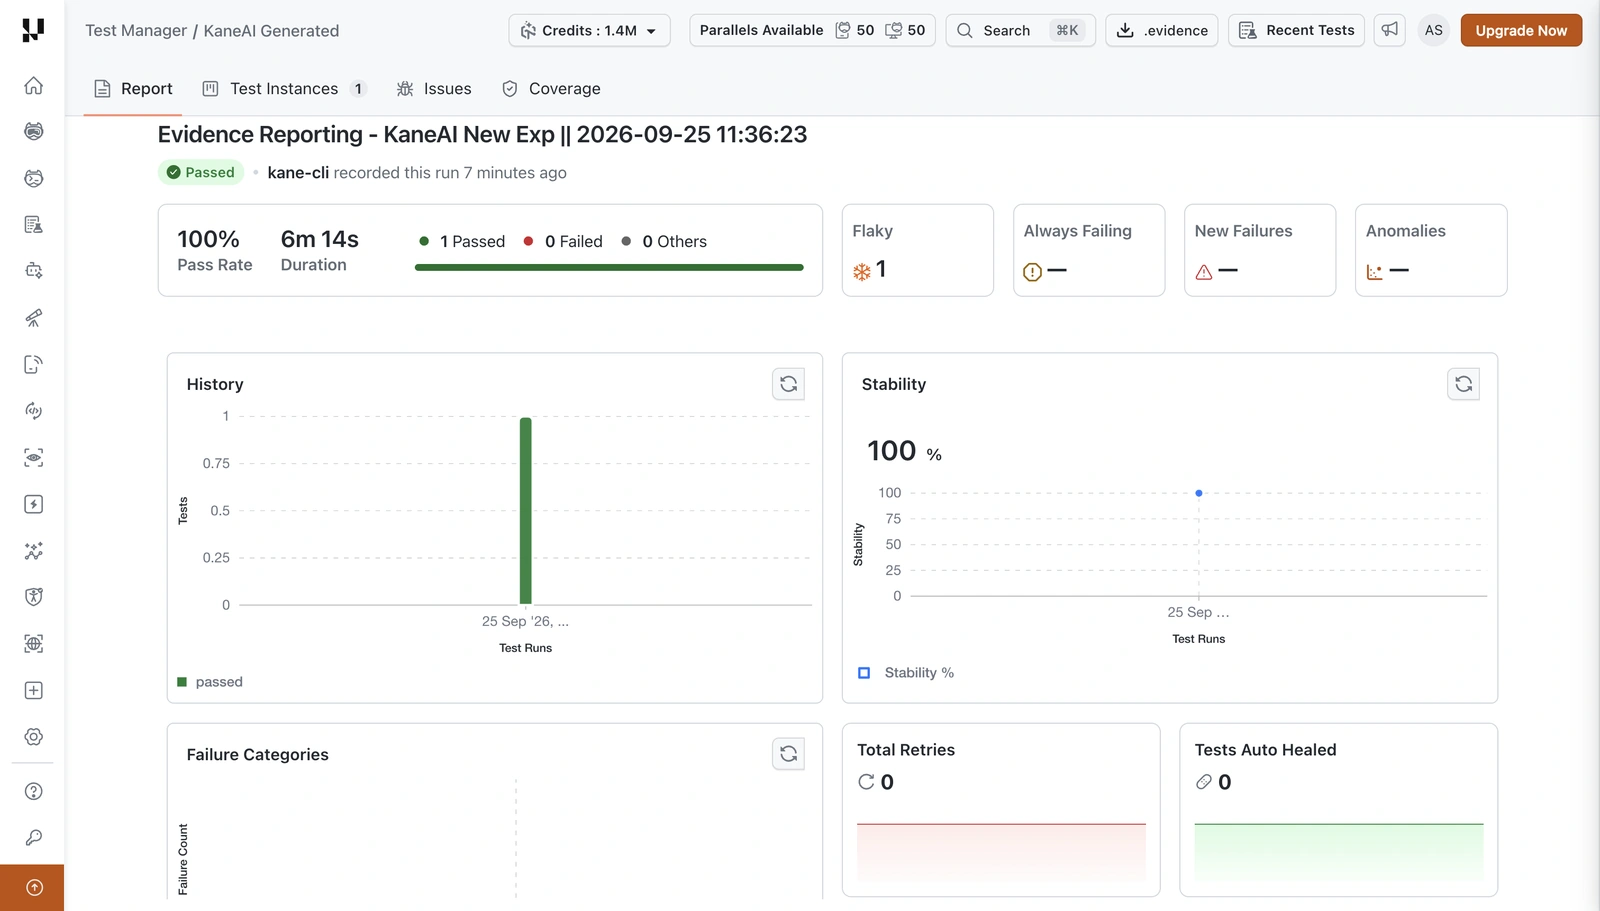The image size is (1600, 911).
Task: Open the AS user avatar
Action: (x=1433, y=30)
